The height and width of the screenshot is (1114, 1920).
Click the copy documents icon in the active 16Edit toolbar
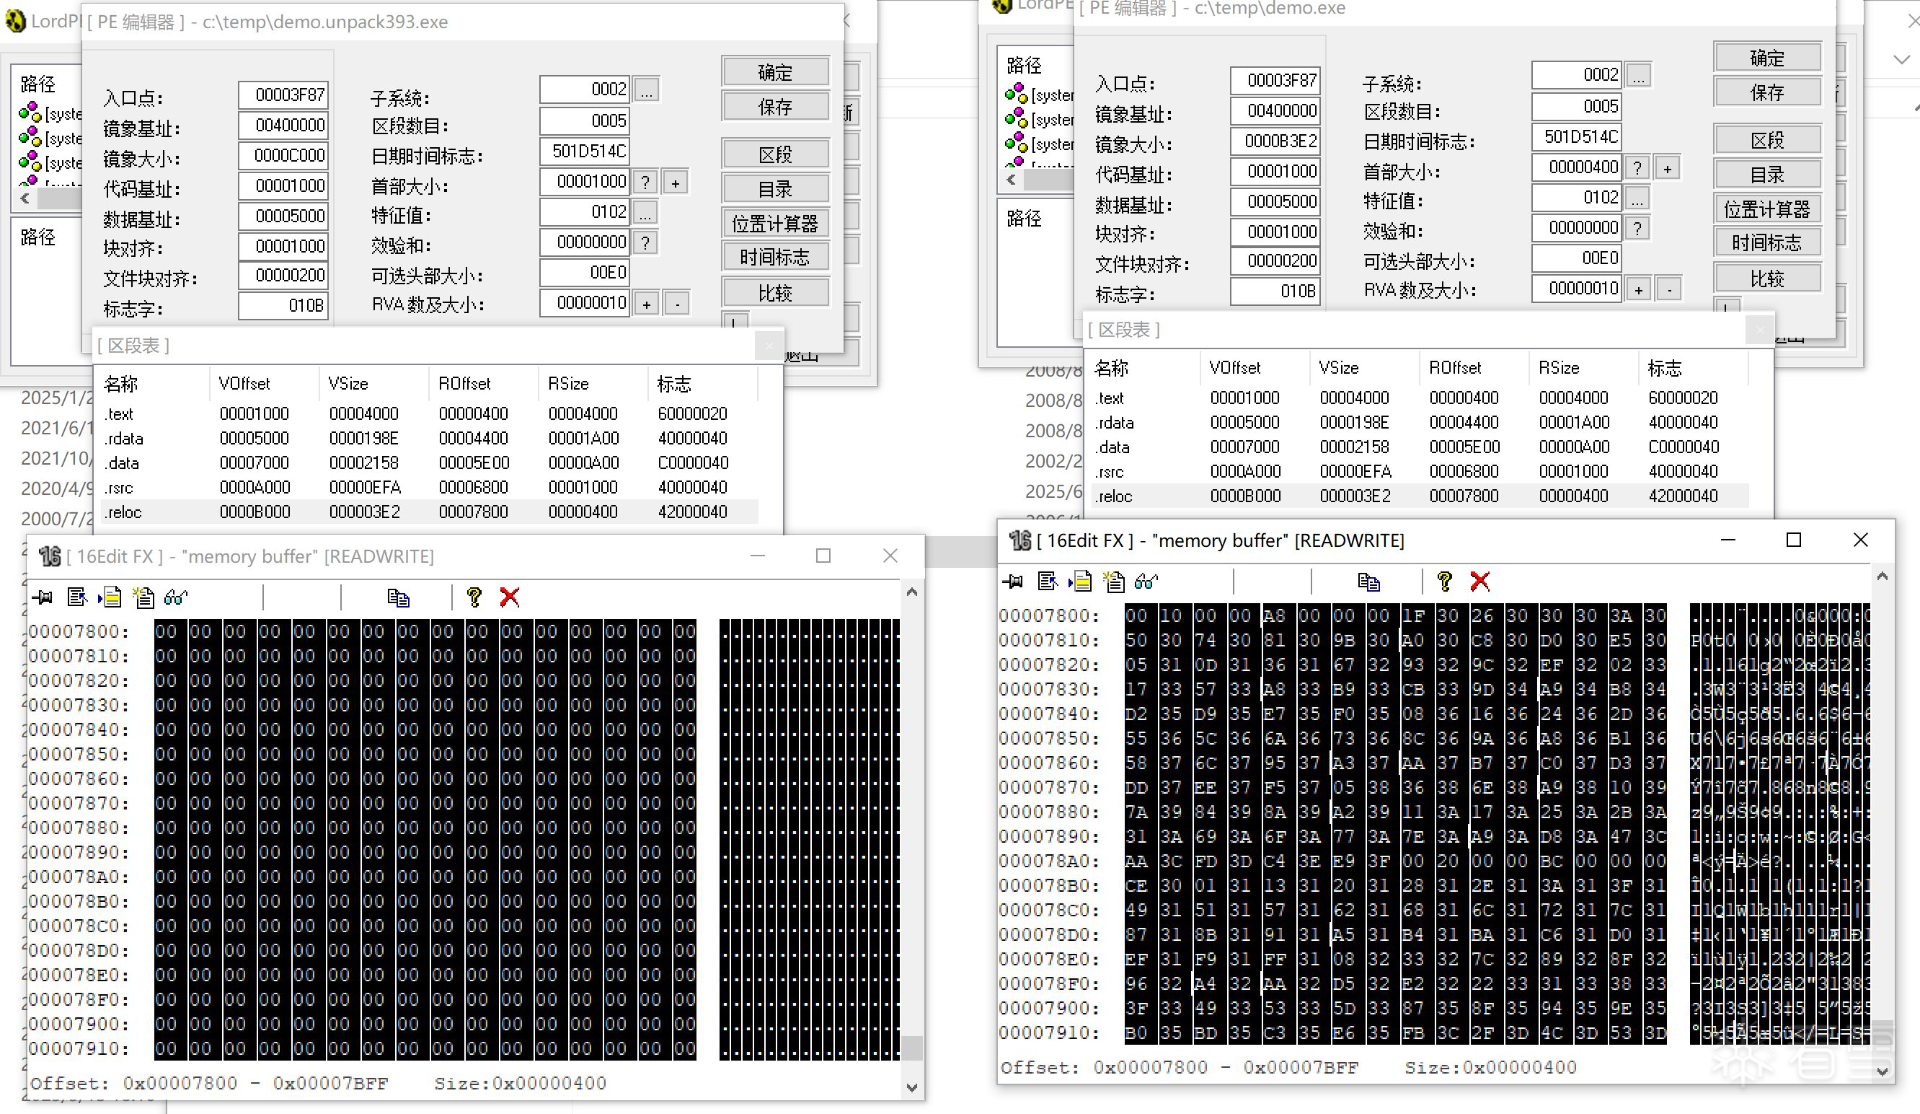pyautogui.click(x=1368, y=582)
